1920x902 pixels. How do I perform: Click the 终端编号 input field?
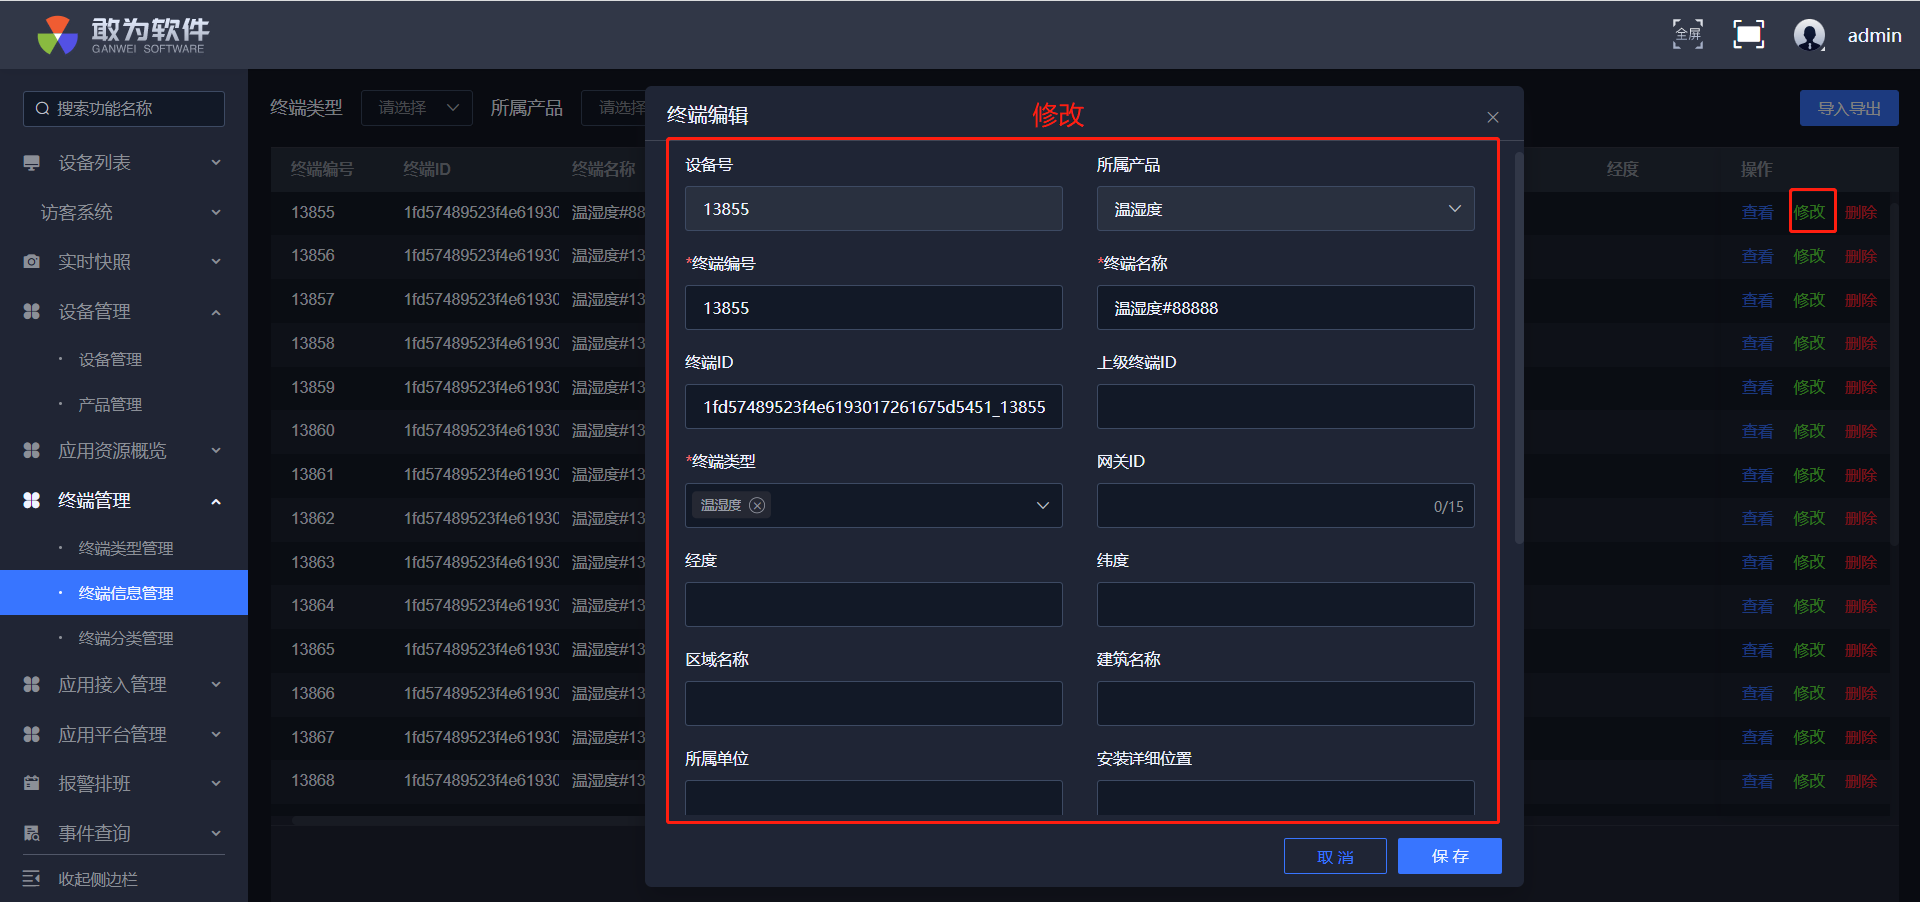coord(873,308)
